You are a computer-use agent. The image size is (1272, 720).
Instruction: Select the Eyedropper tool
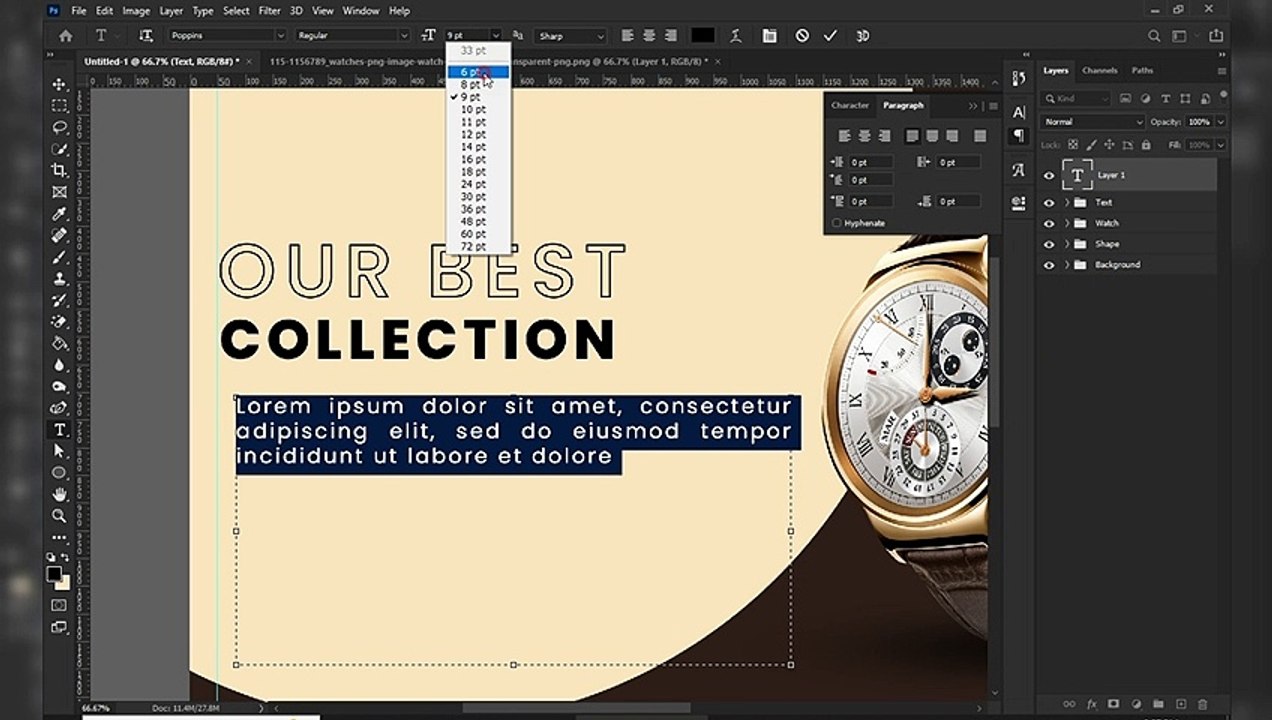(59, 214)
